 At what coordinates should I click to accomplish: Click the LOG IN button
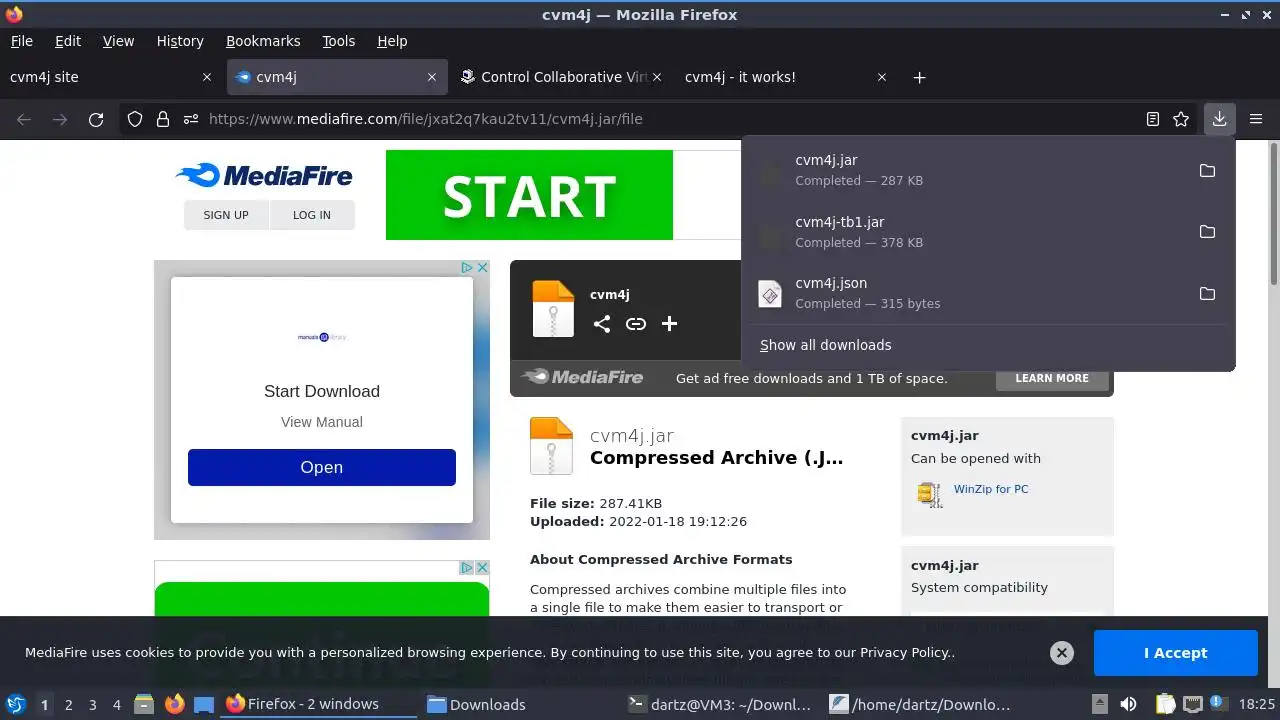pyautogui.click(x=312, y=215)
